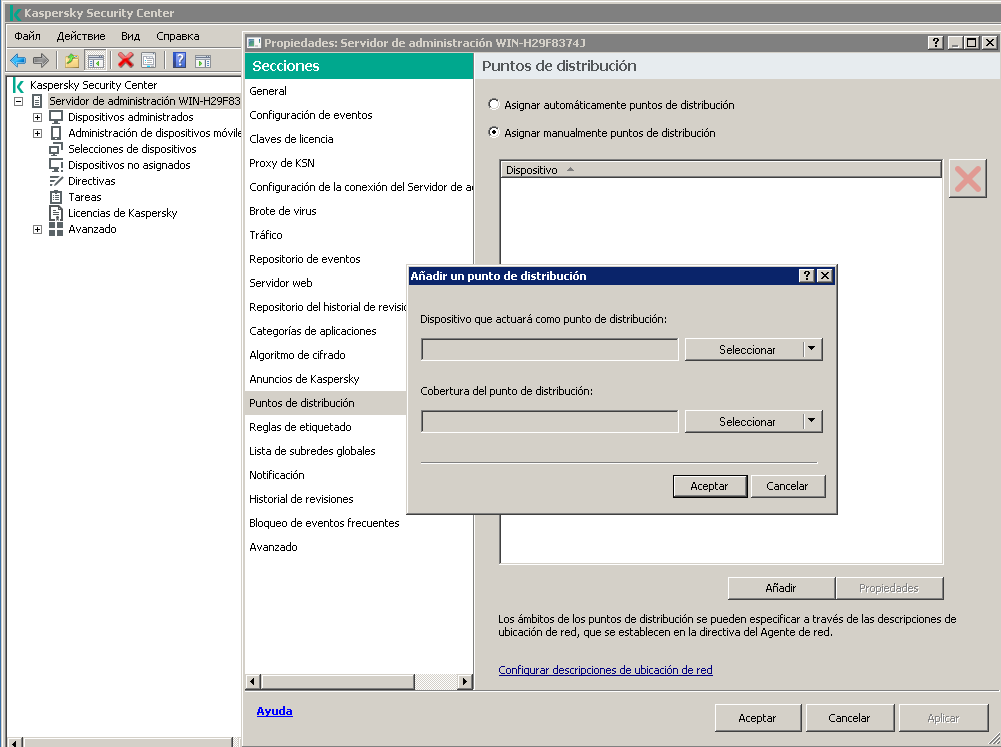Open Configurar descripciones de ubicación de red link

604,670
